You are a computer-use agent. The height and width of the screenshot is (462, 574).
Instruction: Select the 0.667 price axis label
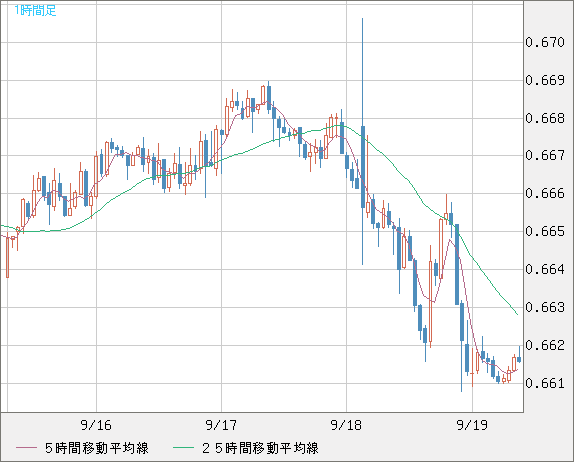point(545,156)
